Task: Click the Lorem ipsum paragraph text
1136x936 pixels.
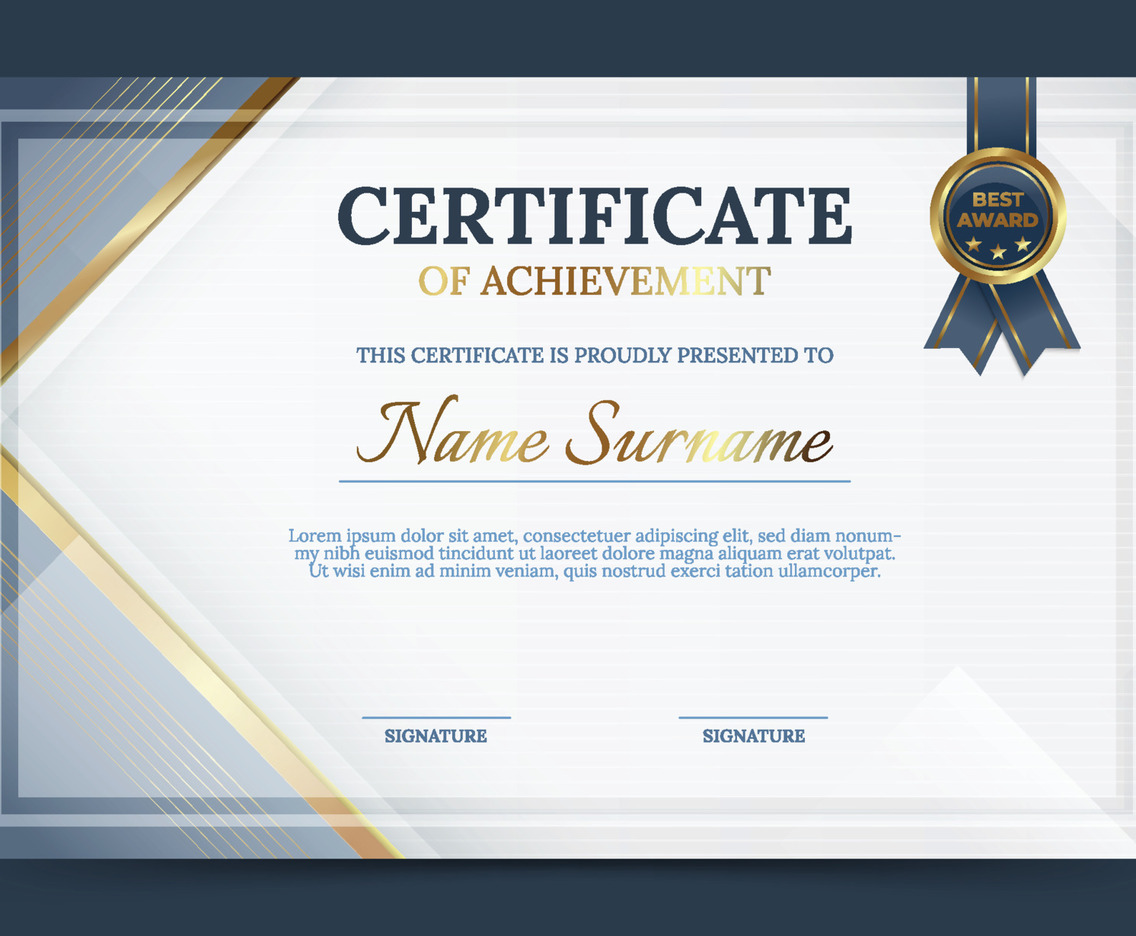Action: point(595,553)
